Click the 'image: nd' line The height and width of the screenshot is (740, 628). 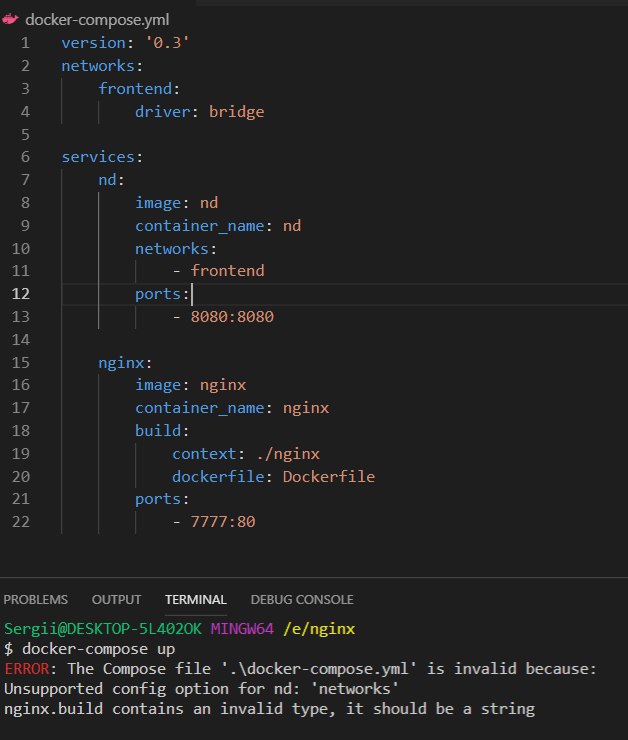[x=176, y=203]
